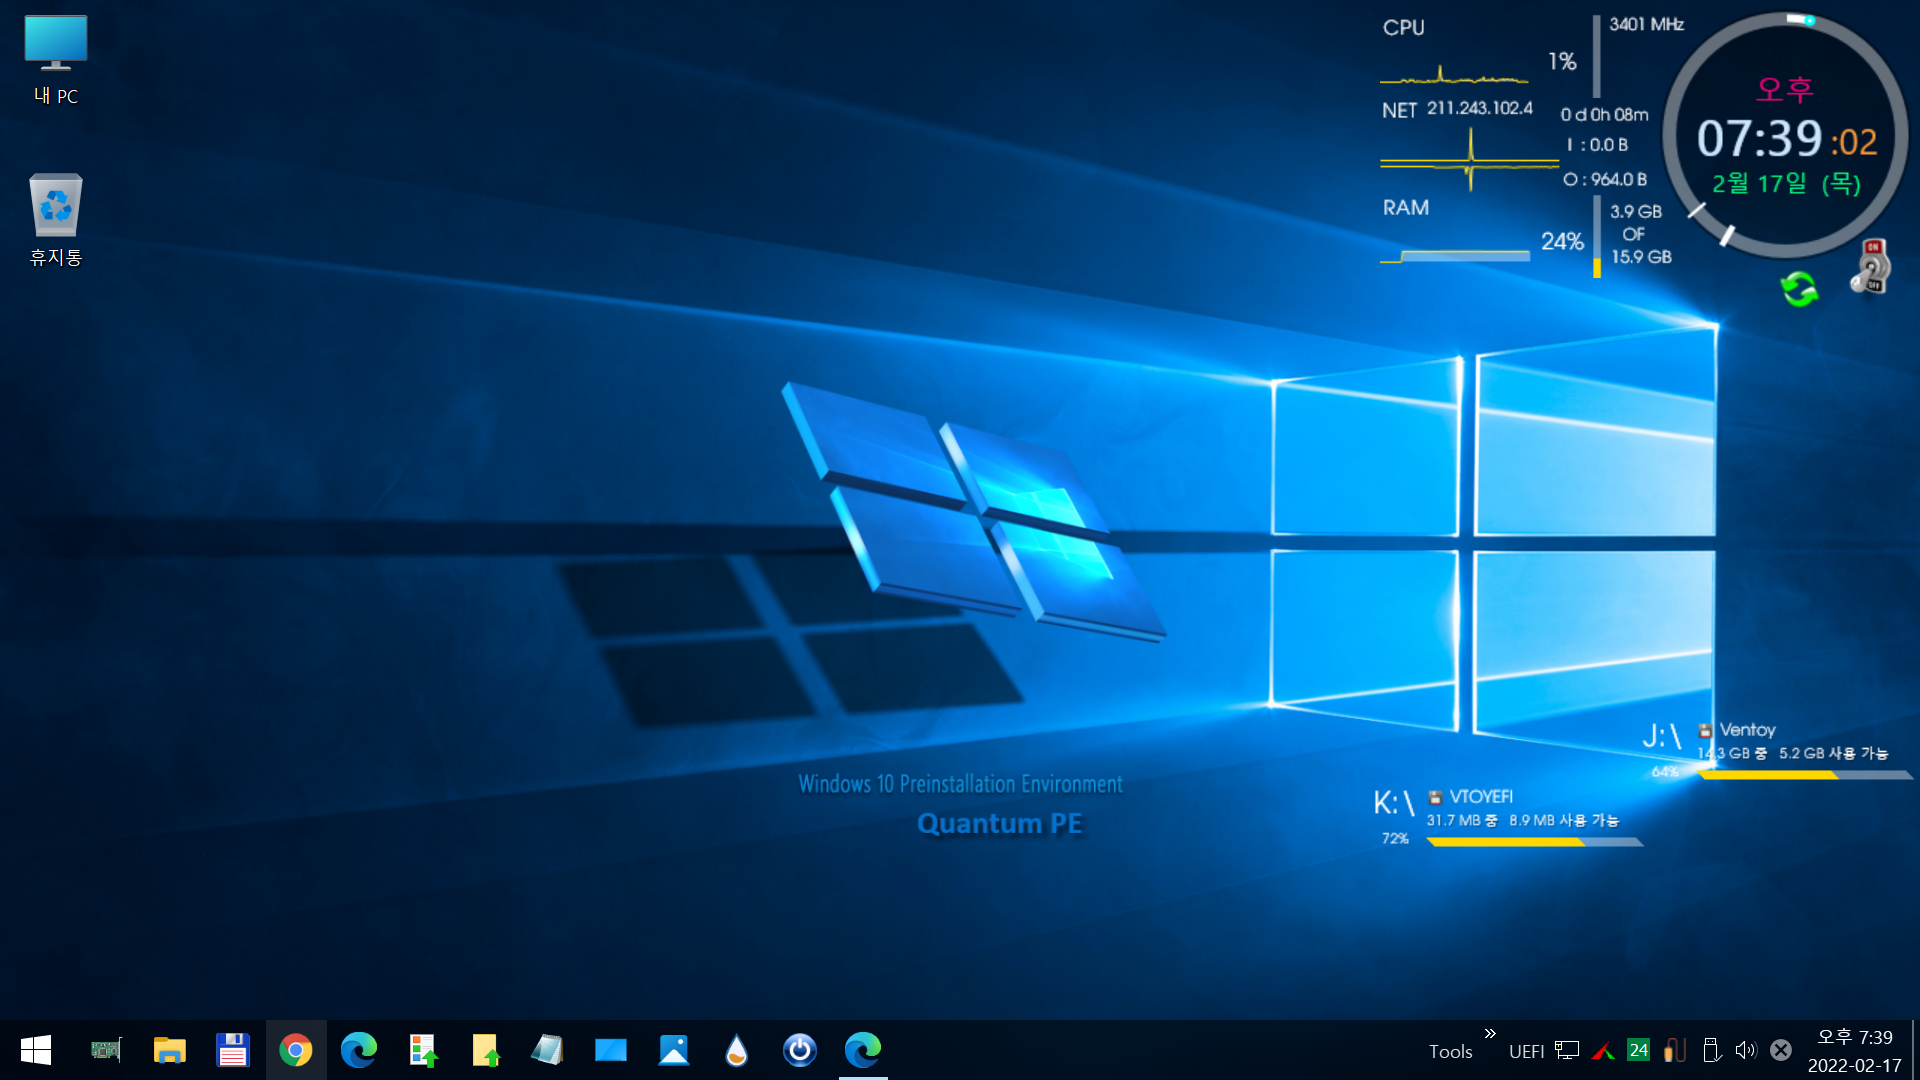Click the blue floppy disk taskbar icon
The image size is (1920, 1080).
click(233, 1050)
